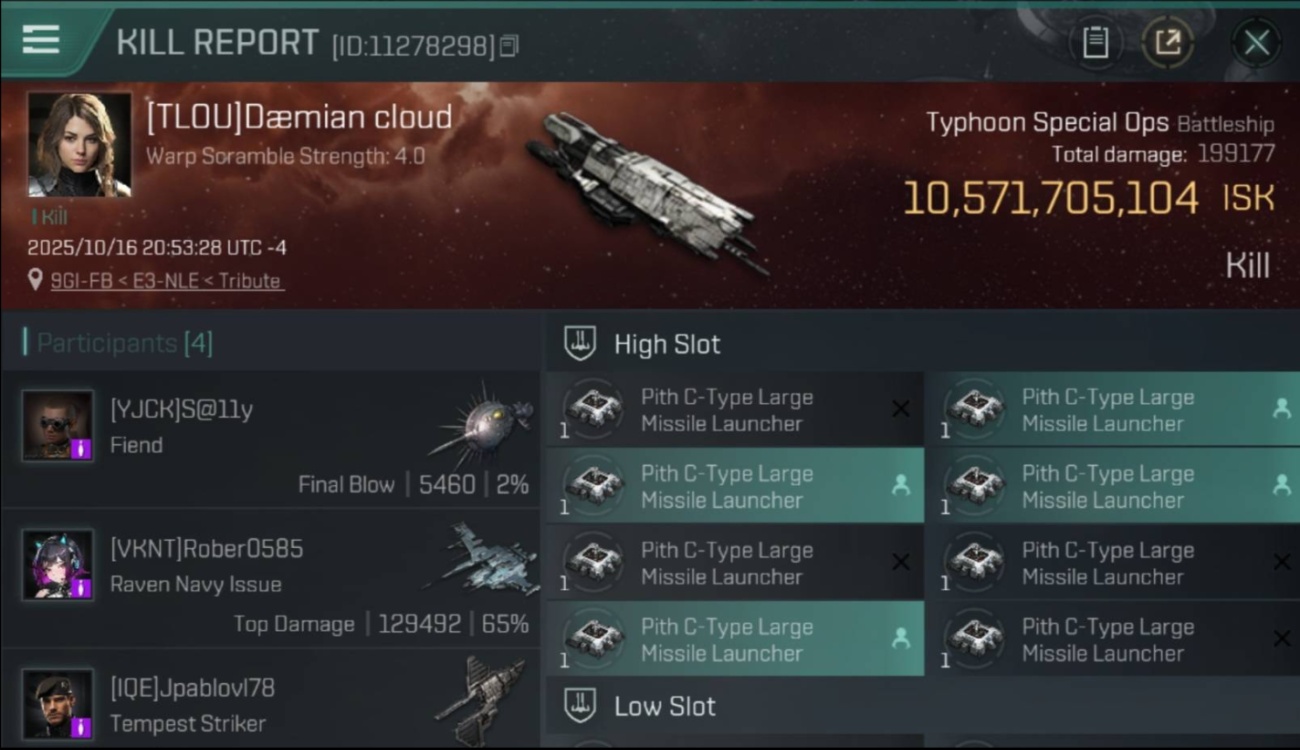The image size is (1300, 750).
Task: Close the kill report window
Action: 1256,42
